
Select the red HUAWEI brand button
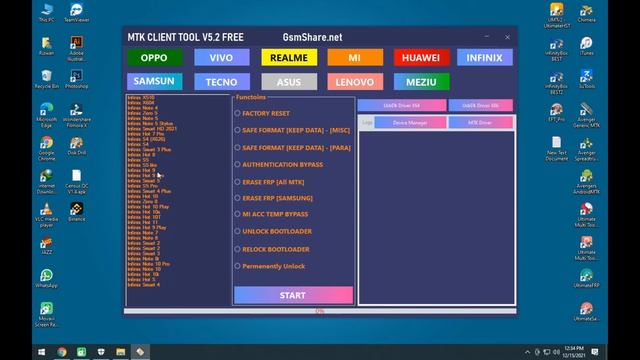[422, 58]
